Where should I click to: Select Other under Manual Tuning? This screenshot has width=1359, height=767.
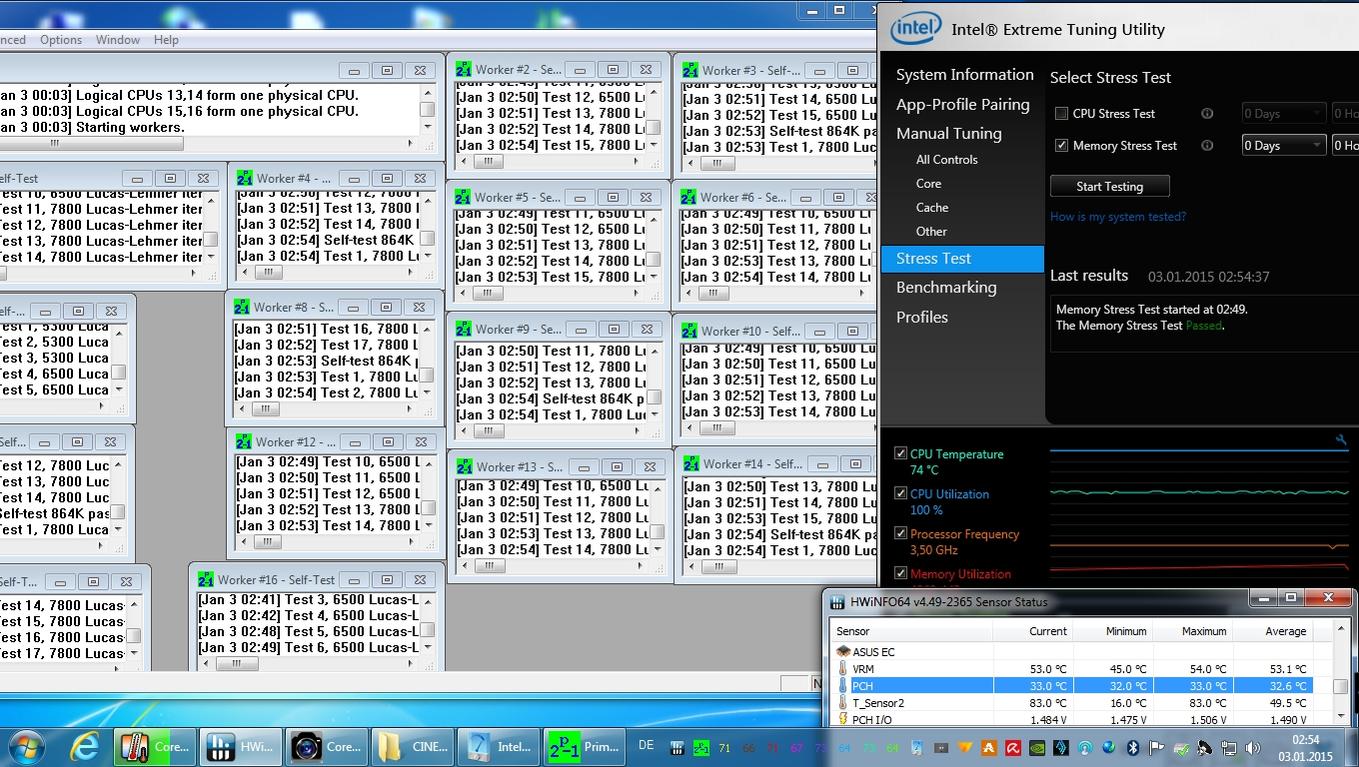click(931, 232)
